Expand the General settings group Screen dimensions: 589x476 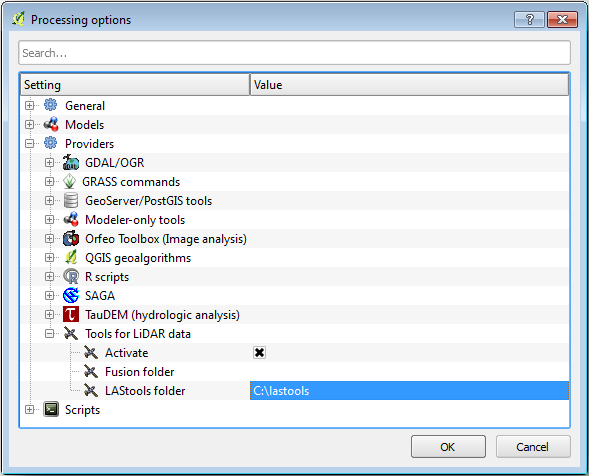pos(29,106)
